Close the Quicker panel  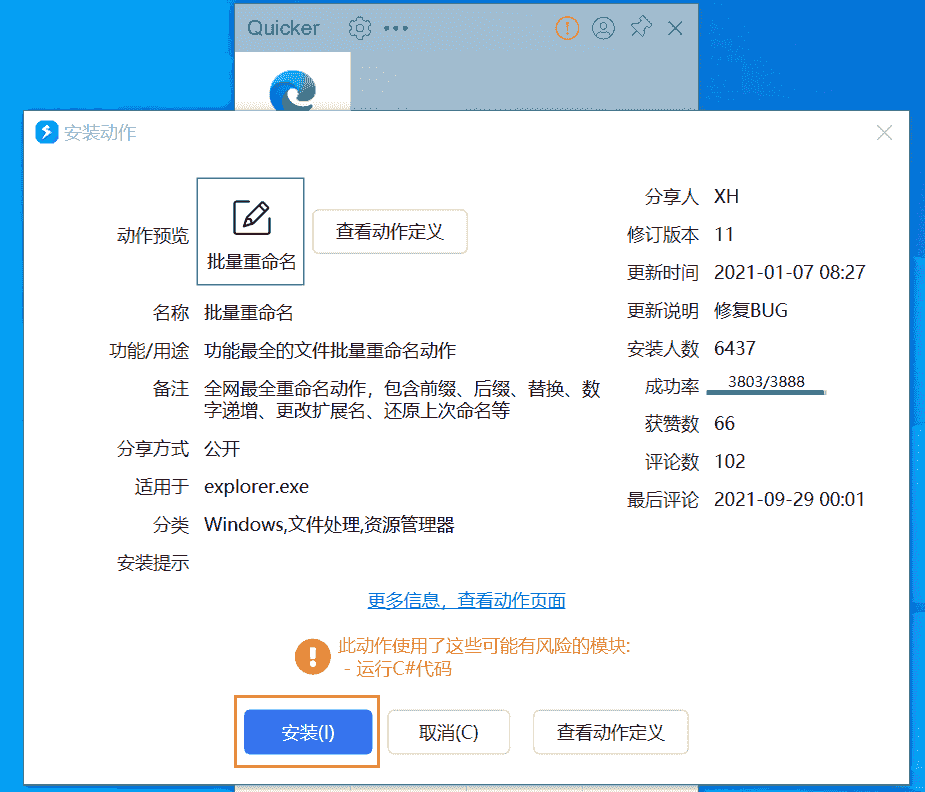tap(675, 28)
